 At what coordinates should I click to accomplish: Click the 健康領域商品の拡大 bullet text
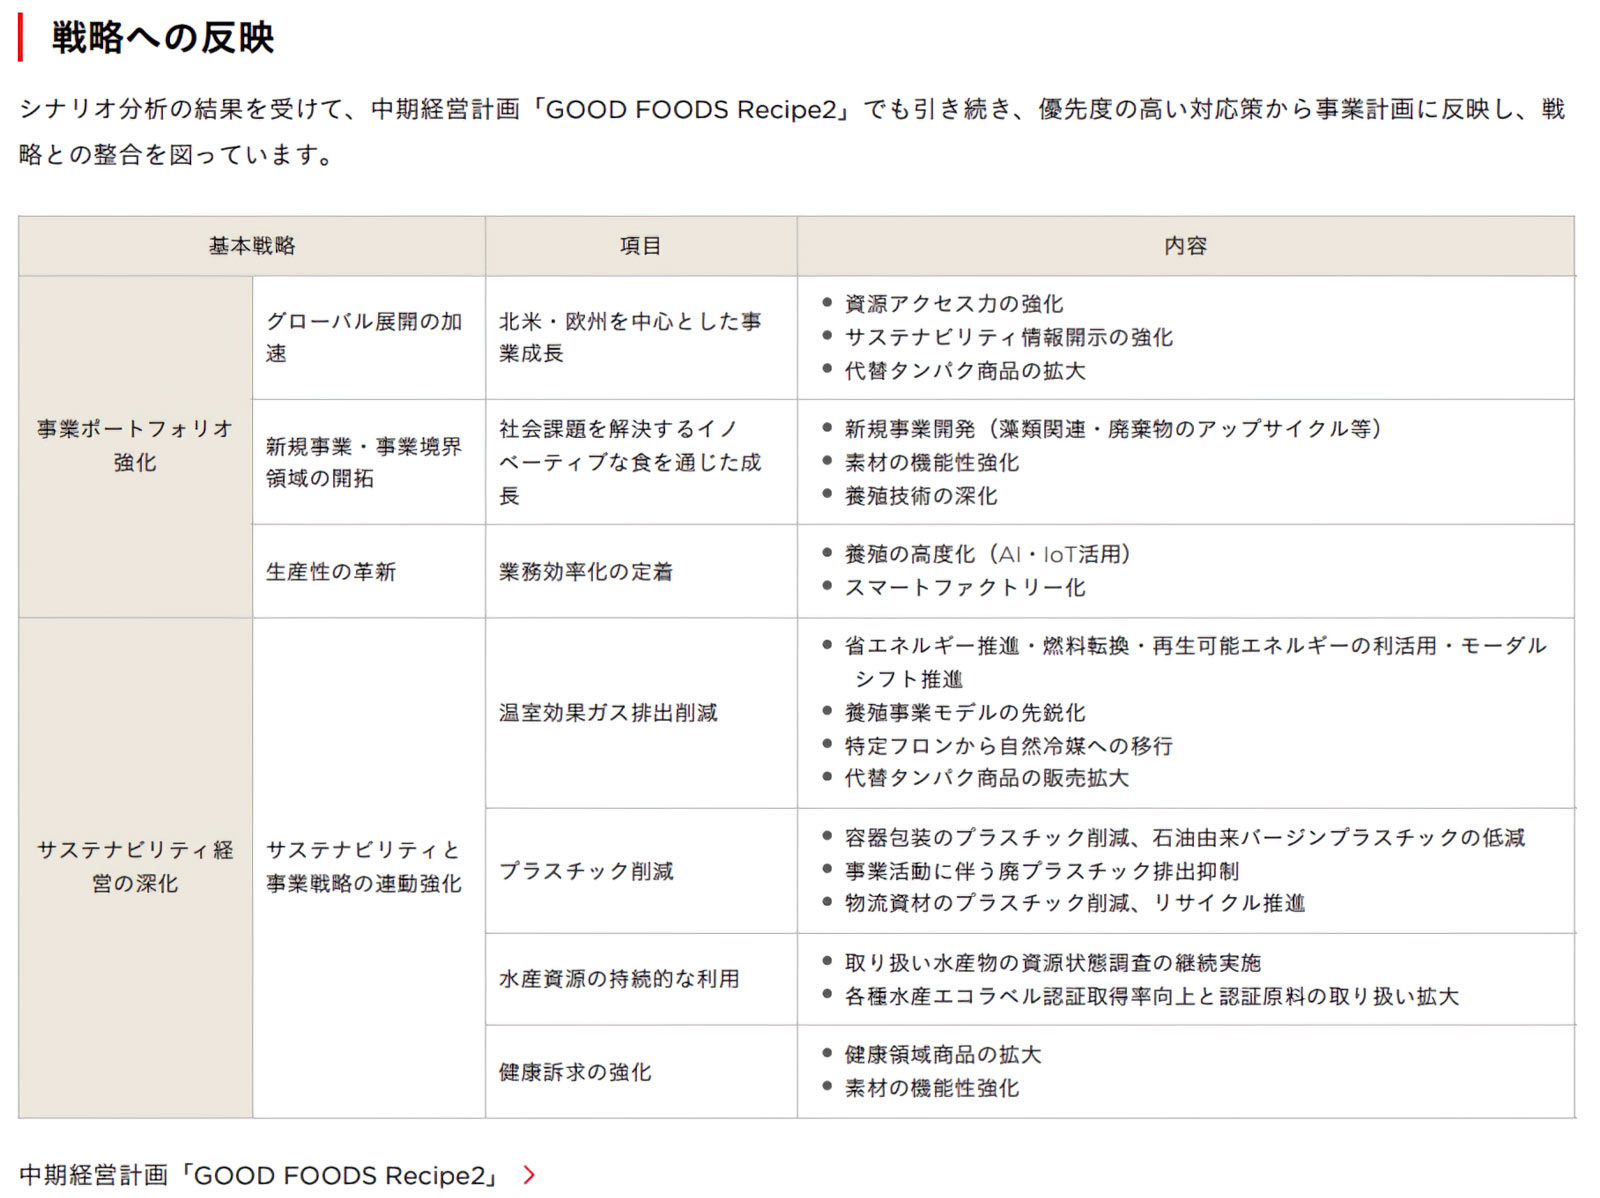click(x=943, y=1055)
